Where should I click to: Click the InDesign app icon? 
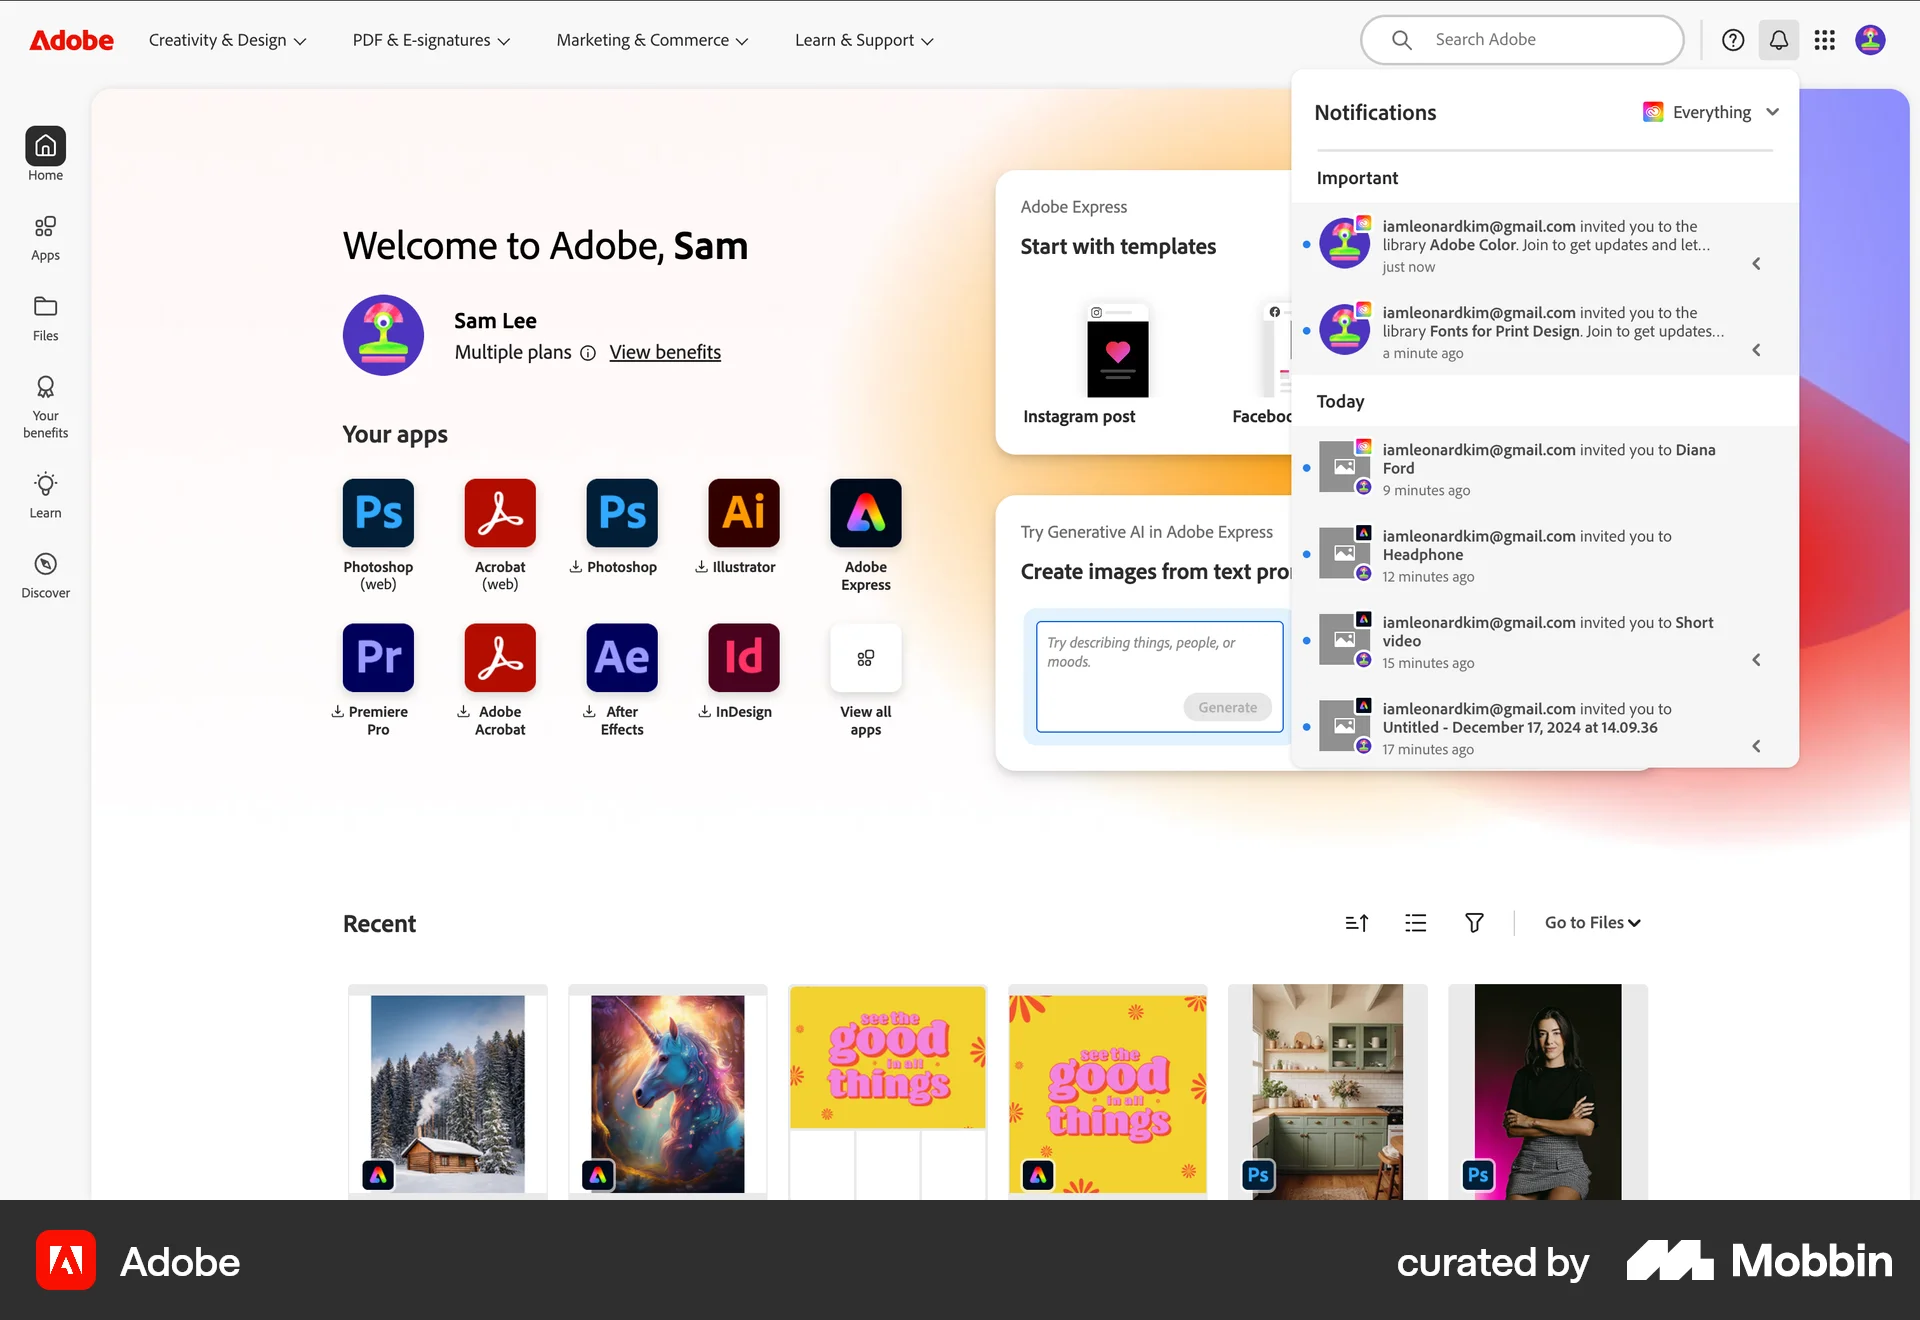743,658
